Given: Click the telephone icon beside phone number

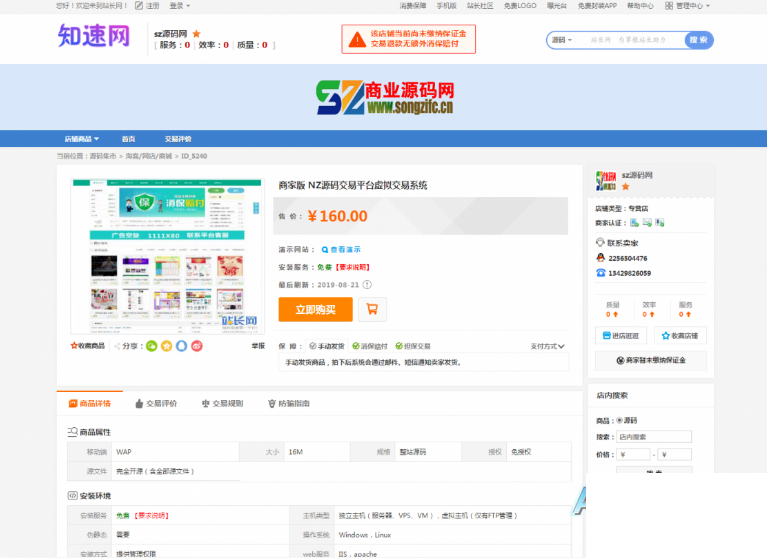Looking at the screenshot, I should pyautogui.click(x=600, y=273).
